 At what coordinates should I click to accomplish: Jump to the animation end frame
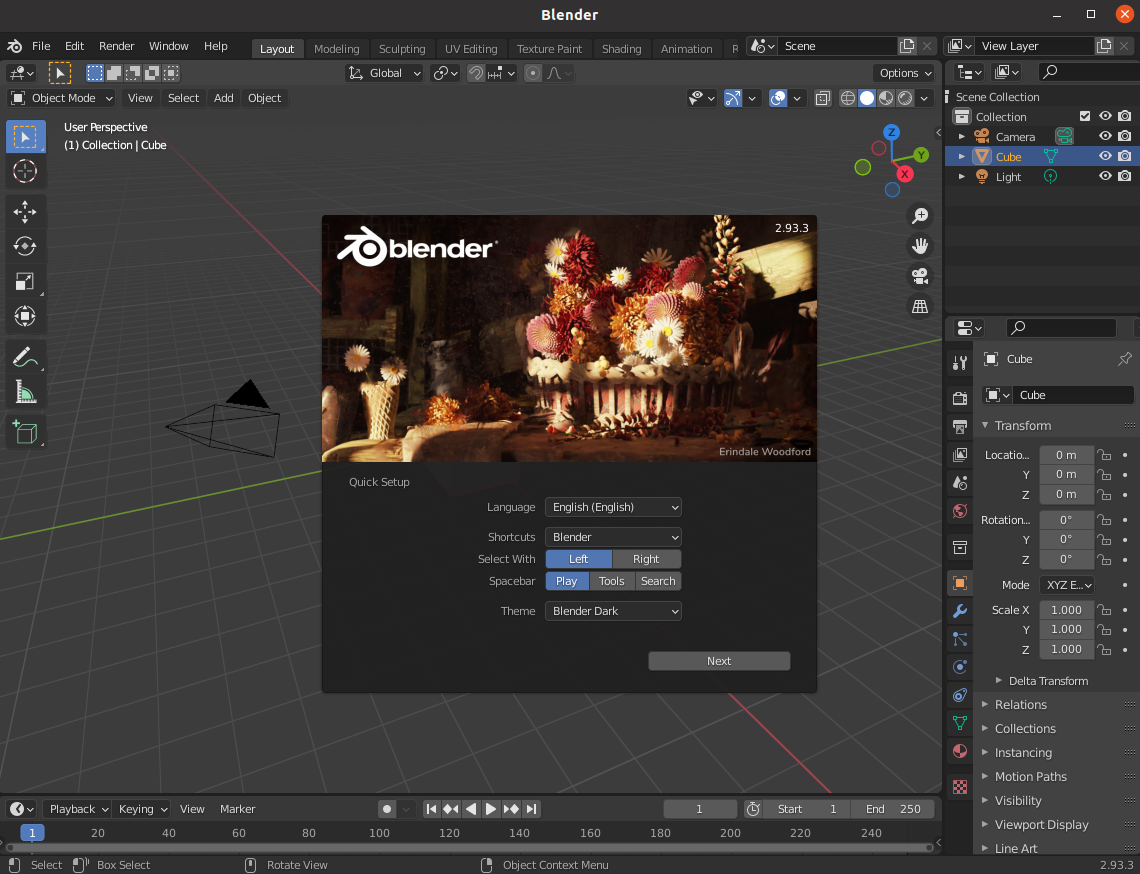point(531,809)
